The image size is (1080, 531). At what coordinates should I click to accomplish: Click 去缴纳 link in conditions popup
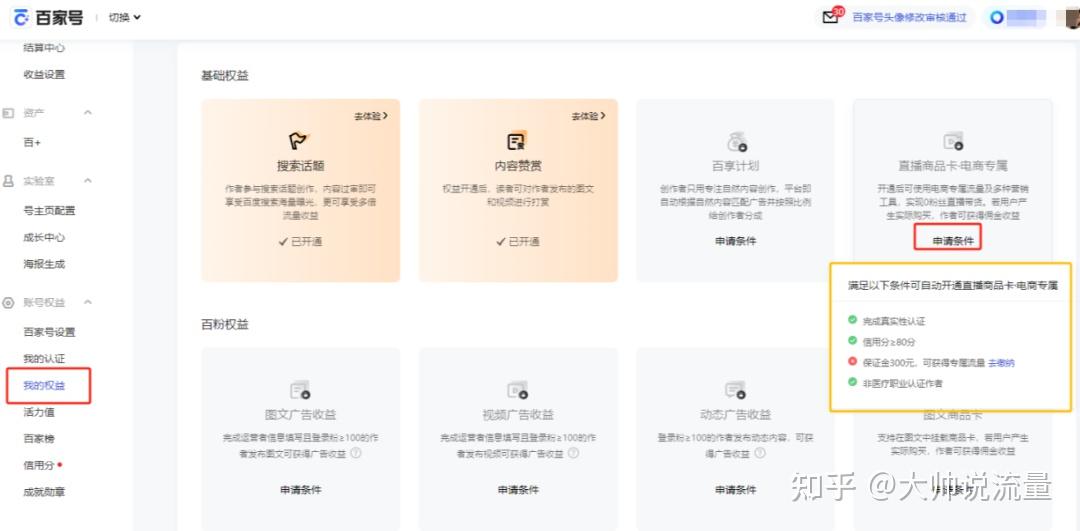tap(1001, 363)
